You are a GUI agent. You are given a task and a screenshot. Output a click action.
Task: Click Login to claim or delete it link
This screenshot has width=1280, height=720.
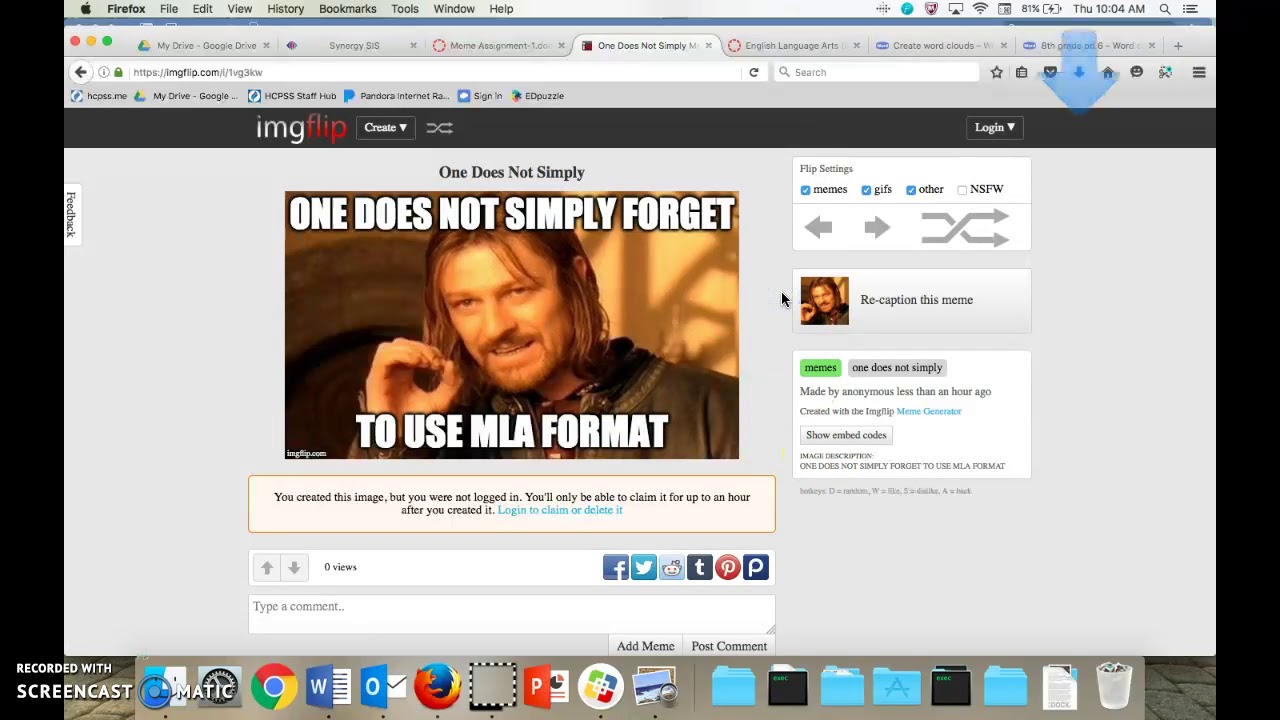[560, 510]
